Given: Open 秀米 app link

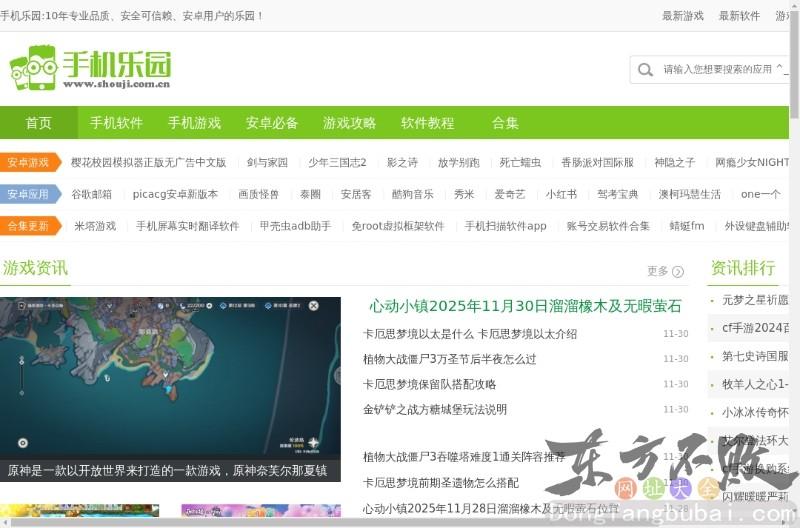Looking at the screenshot, I should tap(464, 194).
